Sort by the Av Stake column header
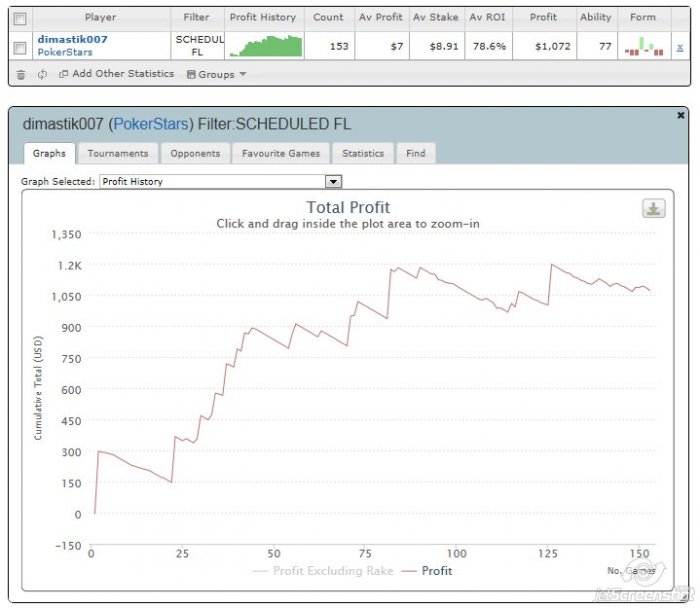700x608 pixels. pyautogui.click(x=436, y=17)
